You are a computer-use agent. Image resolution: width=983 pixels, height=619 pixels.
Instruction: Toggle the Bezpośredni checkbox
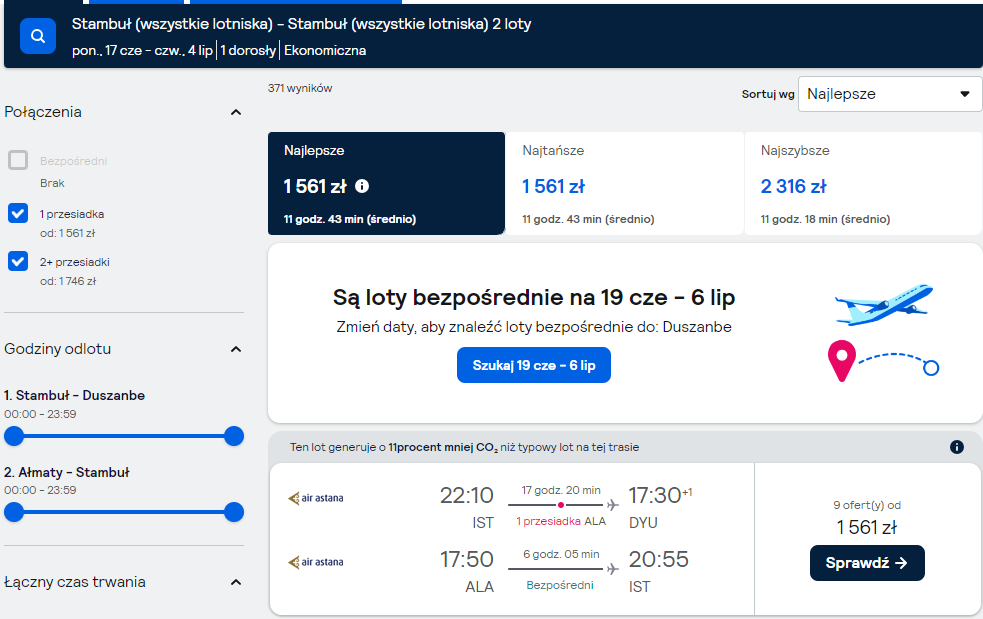[18, 161]
